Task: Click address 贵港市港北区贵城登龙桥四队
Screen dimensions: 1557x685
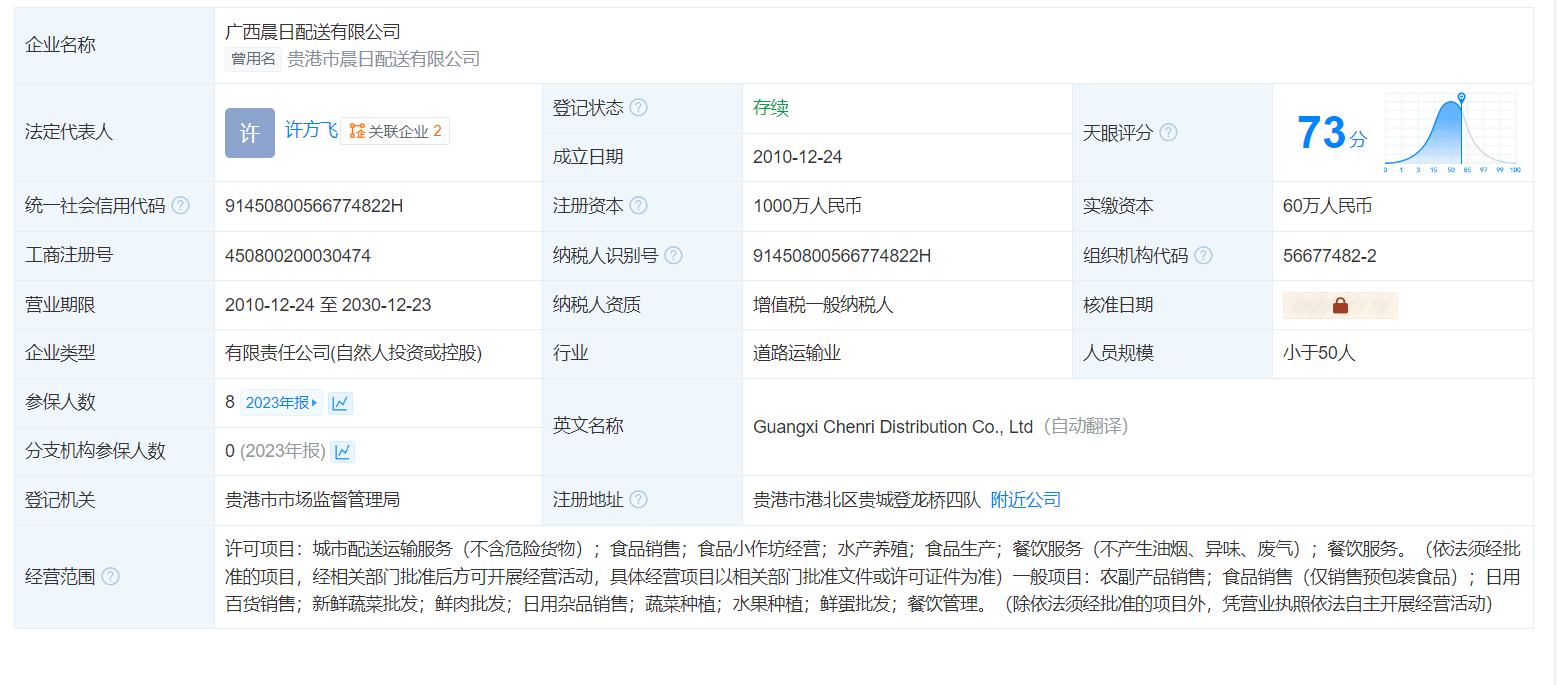Action: click(x=867, y=500)
